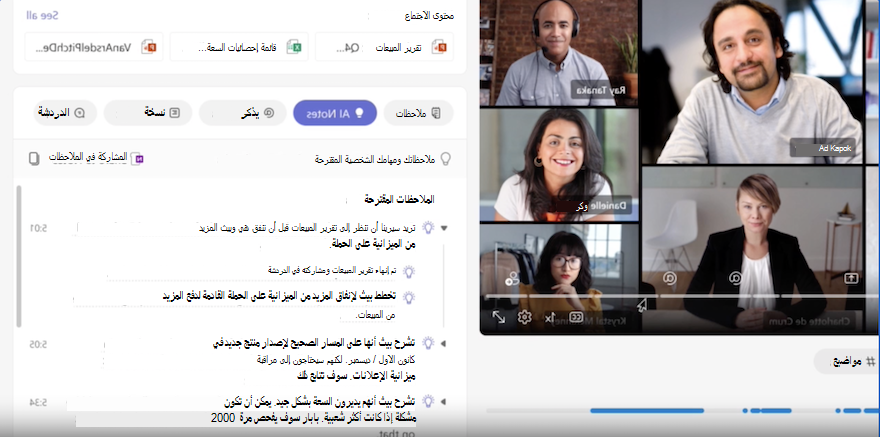880x437 pixels.
Task: Click the lightbulb icon on the 5:34 note
Action: click(428, 401)
